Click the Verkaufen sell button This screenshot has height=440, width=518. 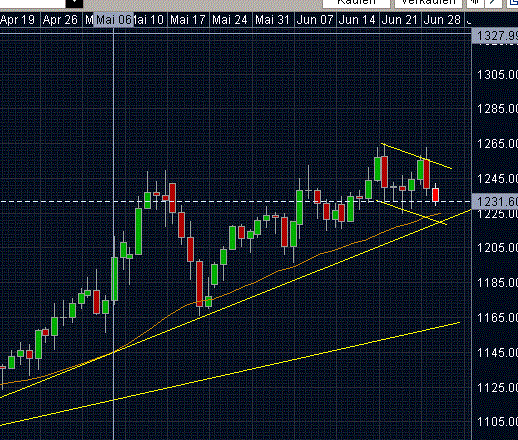tap(428, 3)
